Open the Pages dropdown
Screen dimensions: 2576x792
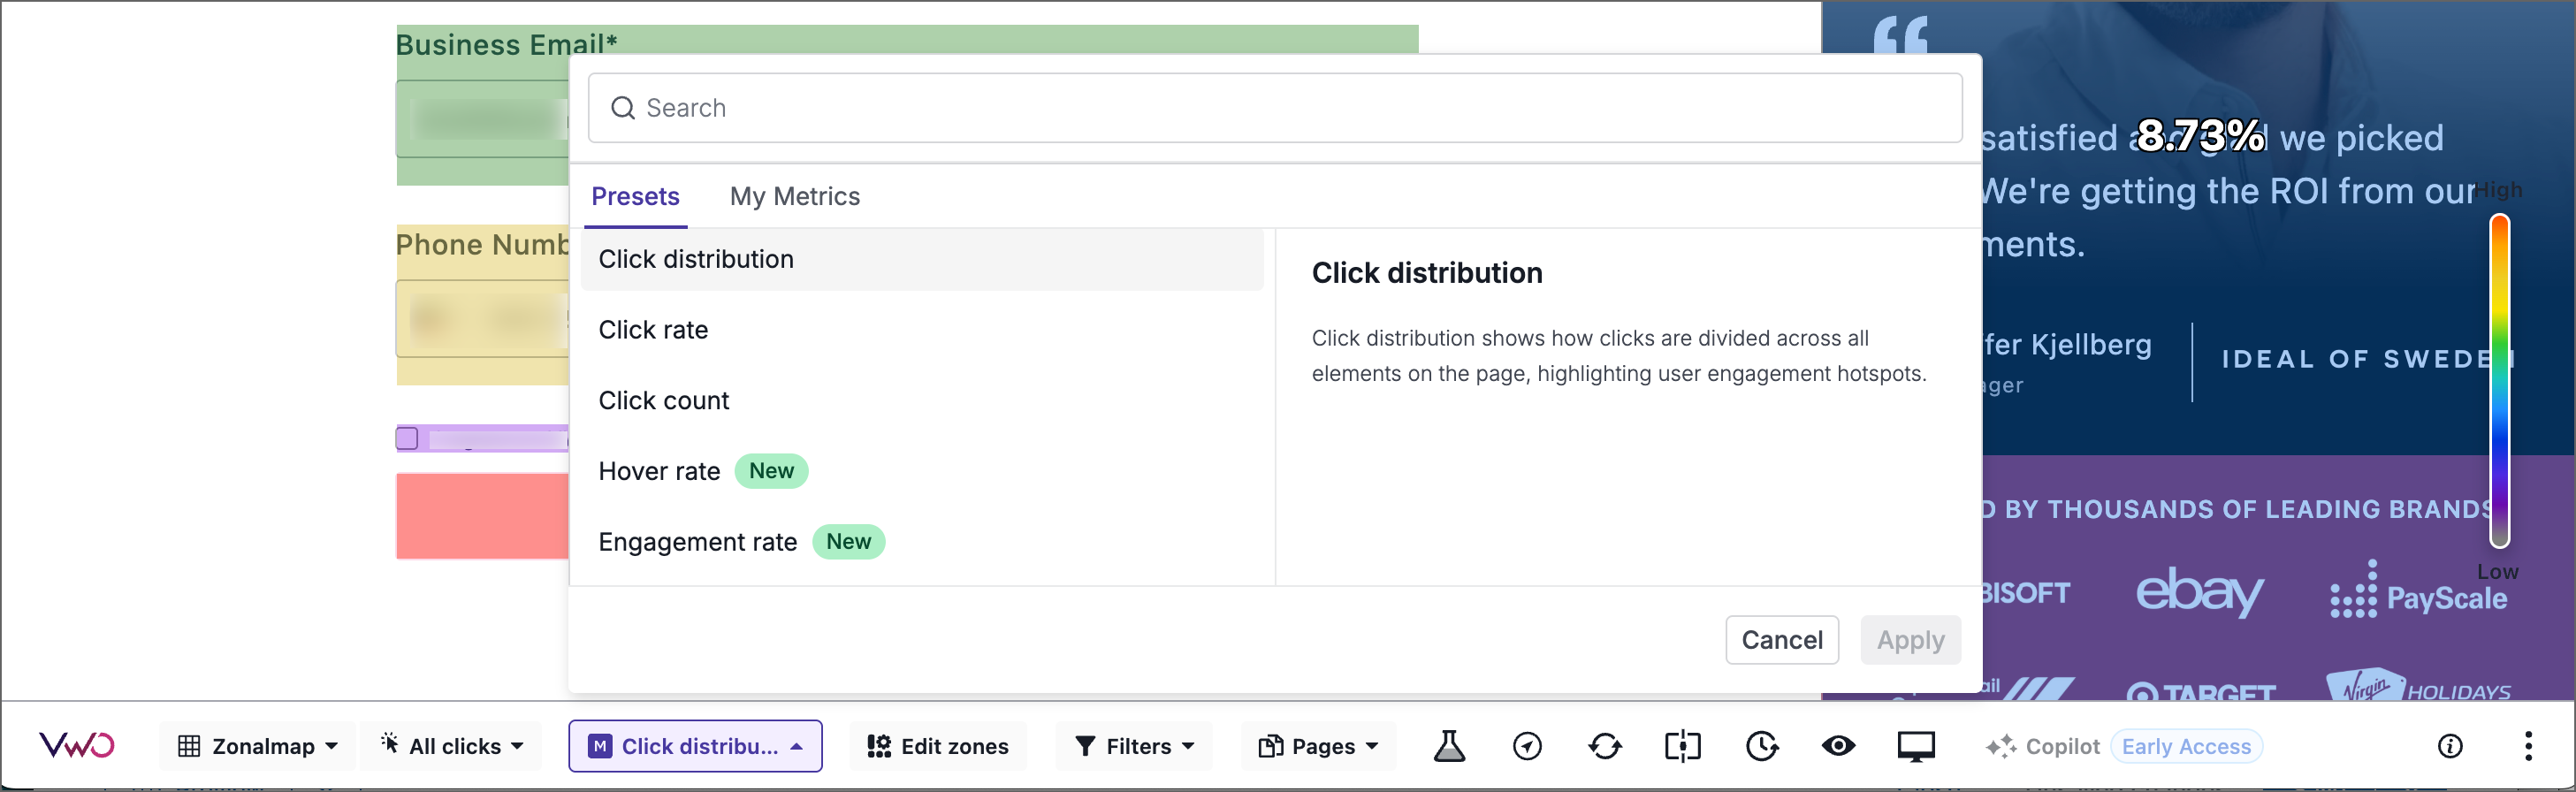pyautogui.click(x=1318, y=746)
